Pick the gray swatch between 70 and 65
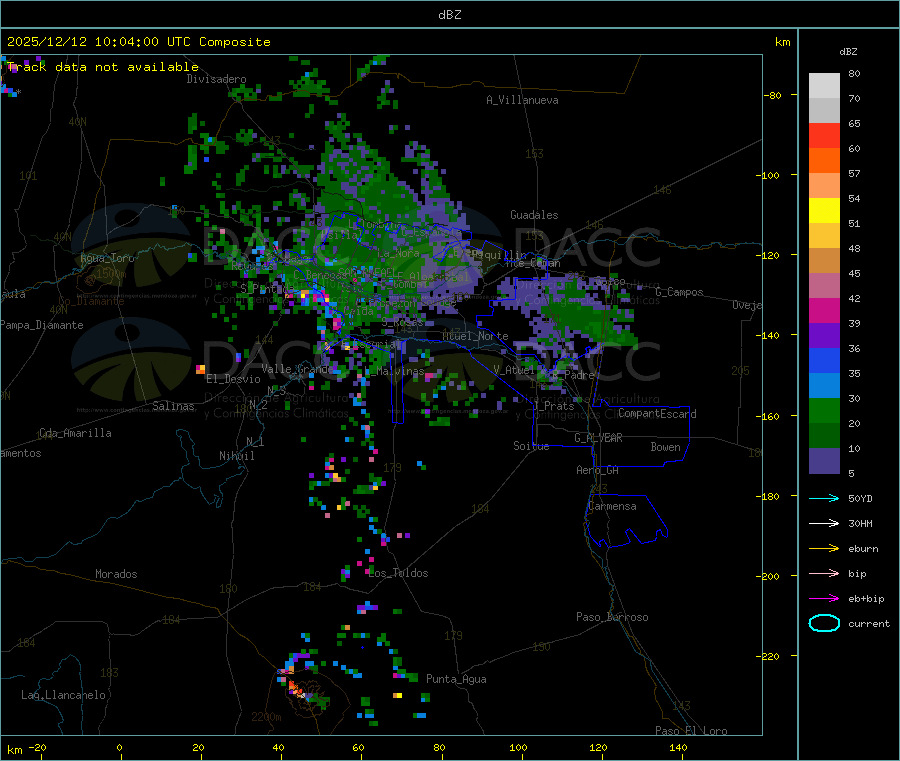This screenshot has width=900, height=761. pos(824,111)
